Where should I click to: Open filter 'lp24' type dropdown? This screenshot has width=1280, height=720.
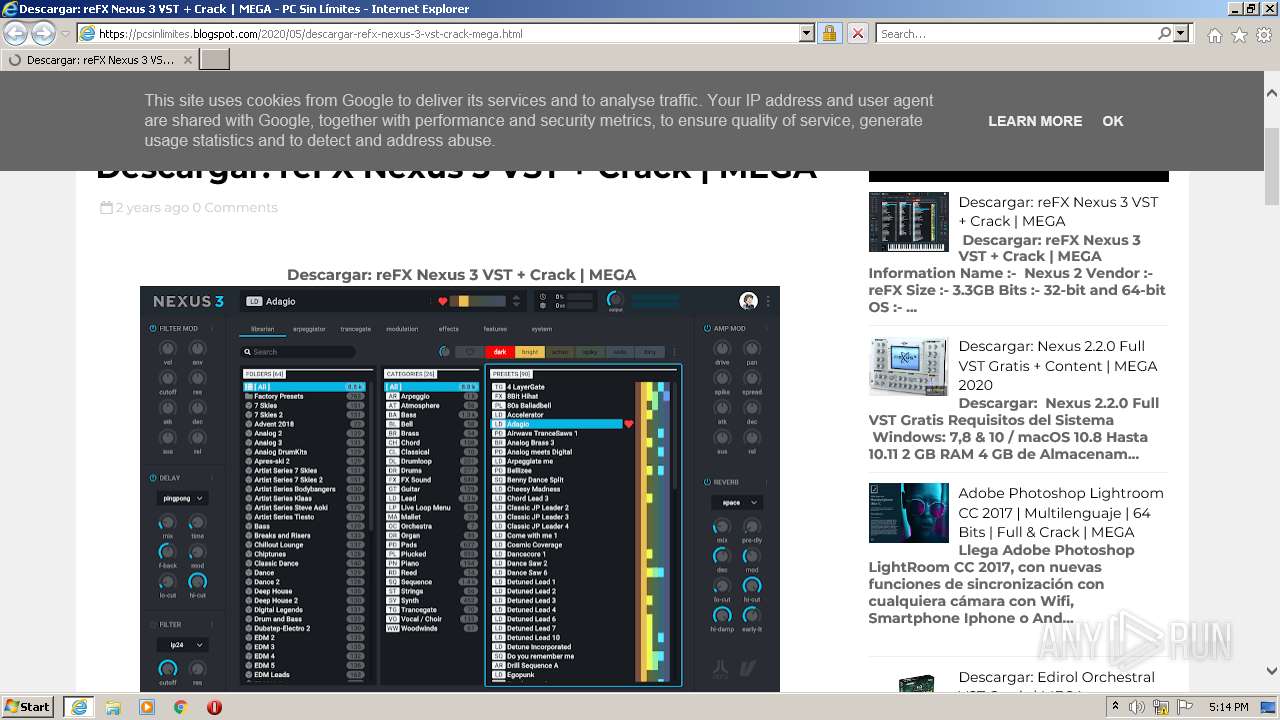(181, 645)
